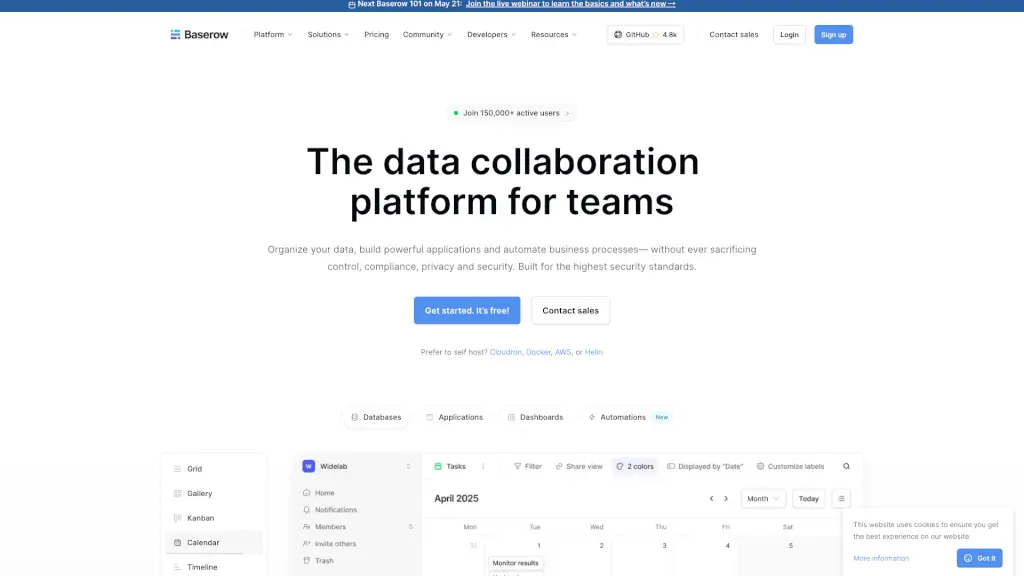This screenshot has width=1024, height=576.
Task: Open the Widelab workspace switcher
Action: (357, 466)
